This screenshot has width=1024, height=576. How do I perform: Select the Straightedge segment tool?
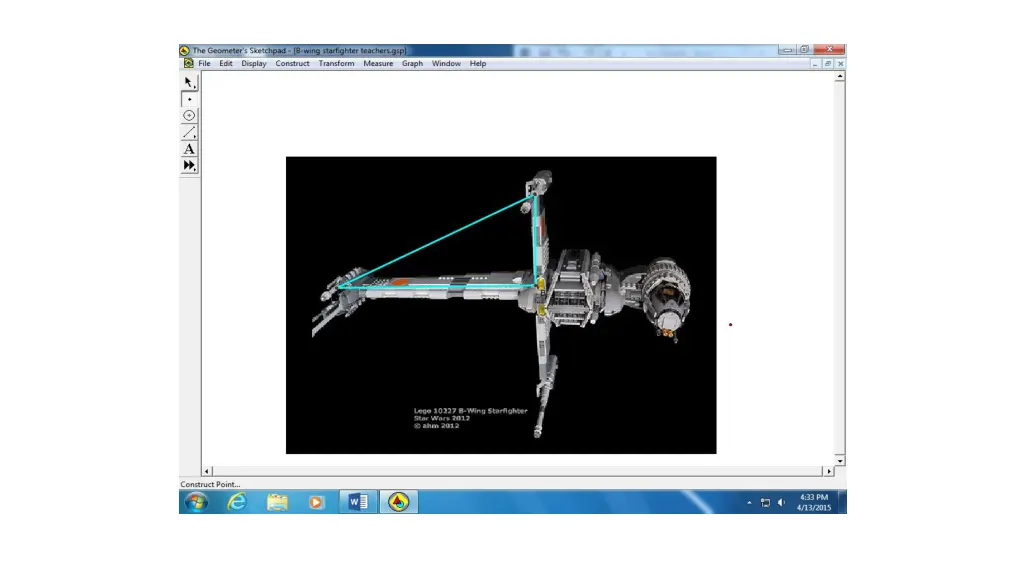click(189, 133)
